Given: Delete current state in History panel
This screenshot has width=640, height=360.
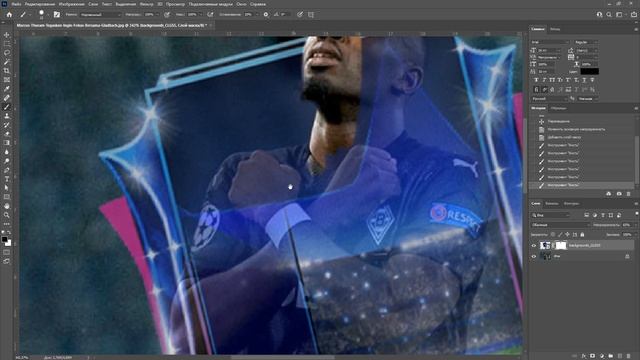Looking at the screenshot, I should tap(629, 194).
